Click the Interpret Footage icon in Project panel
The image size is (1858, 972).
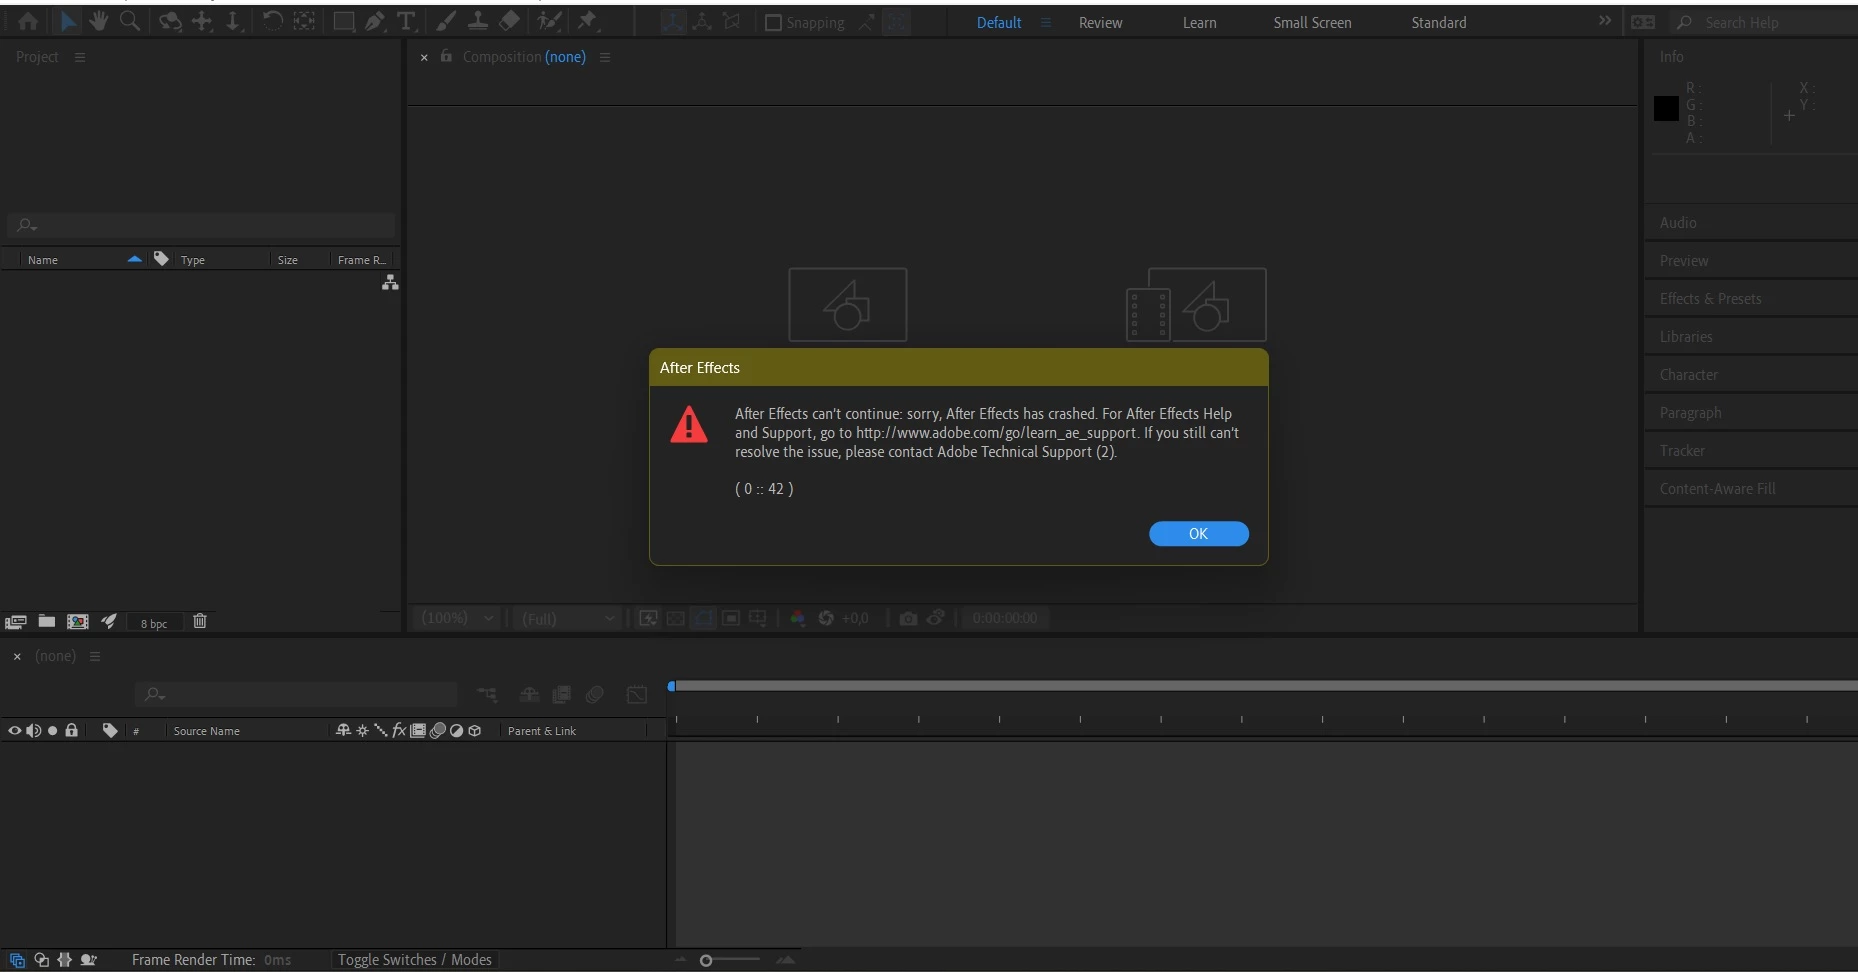coord(15,622)
